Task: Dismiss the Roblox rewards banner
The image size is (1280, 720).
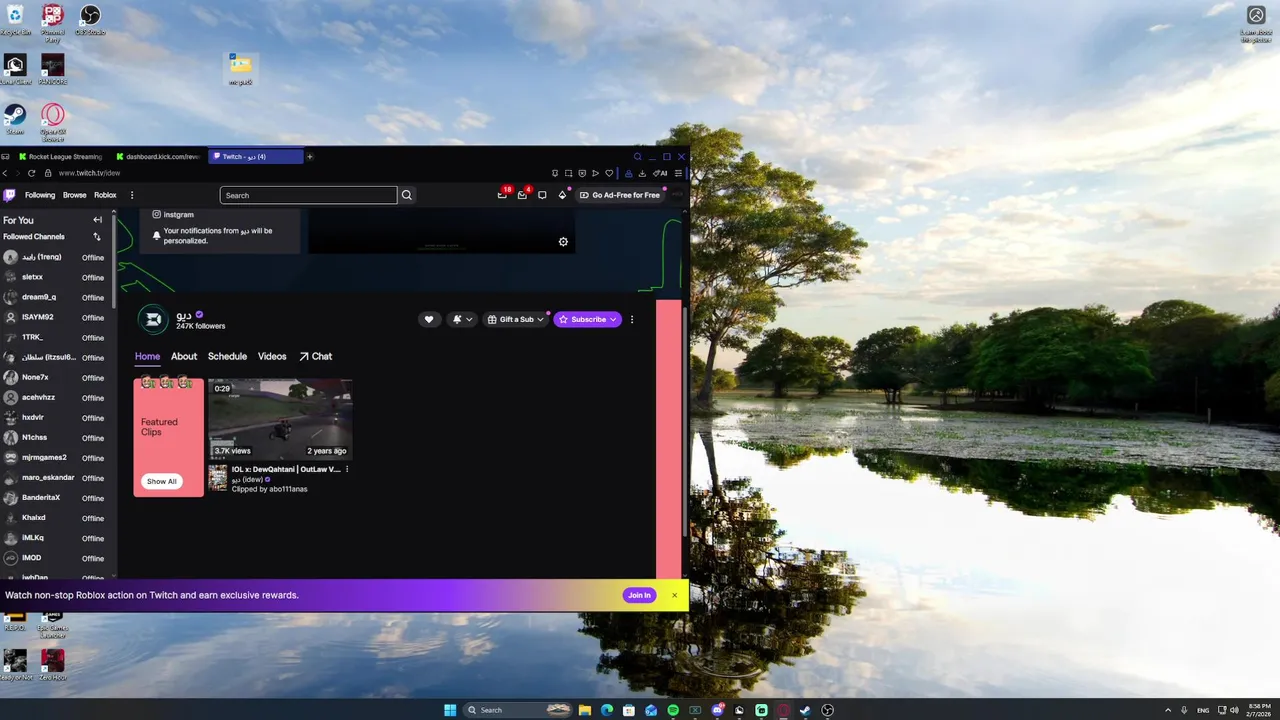Action: coord(674,595)
